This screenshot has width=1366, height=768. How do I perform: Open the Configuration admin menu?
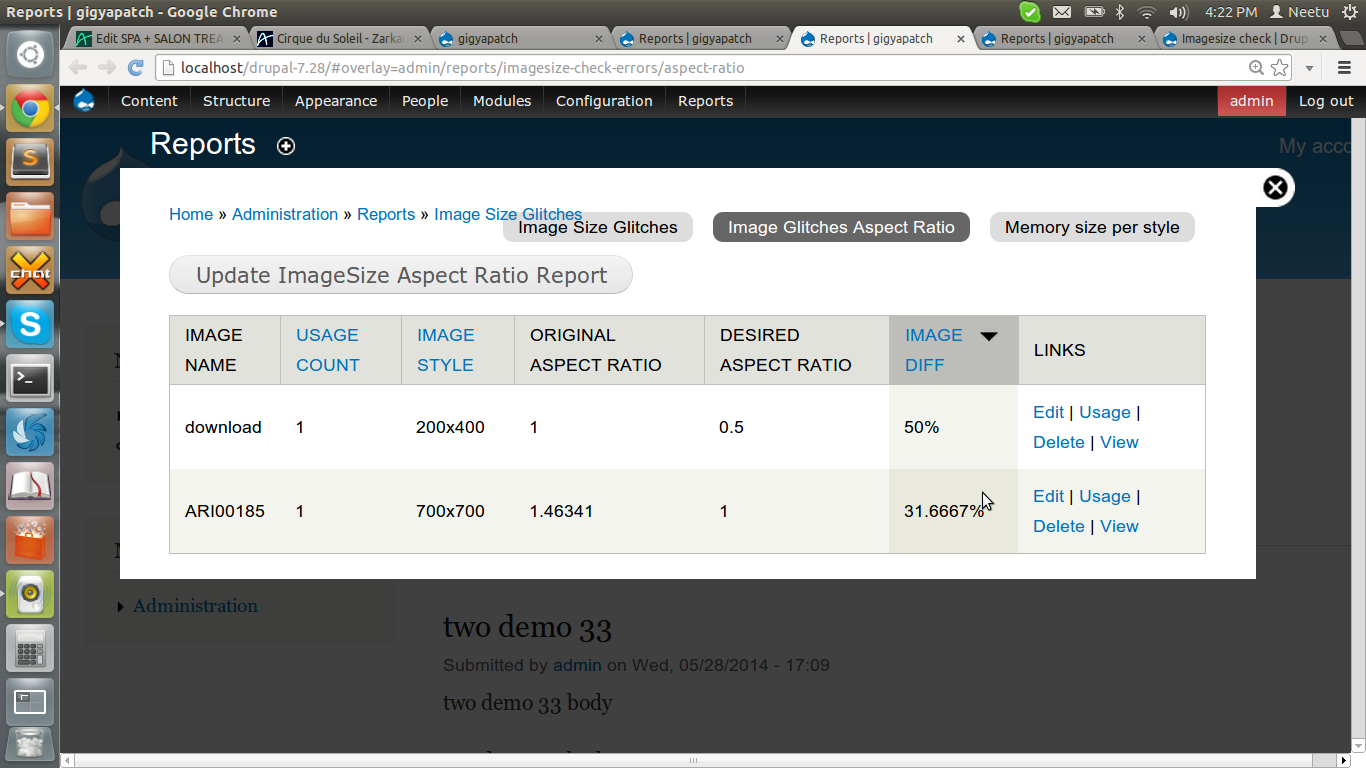point(604,101)
